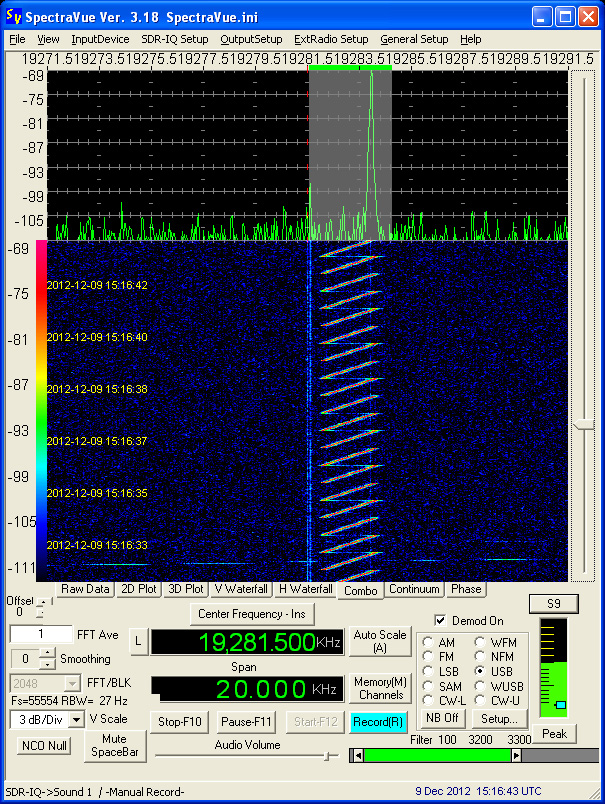Click the Center Frequency - Ins button
The image size is (605, 804).
tap(252, 614)
